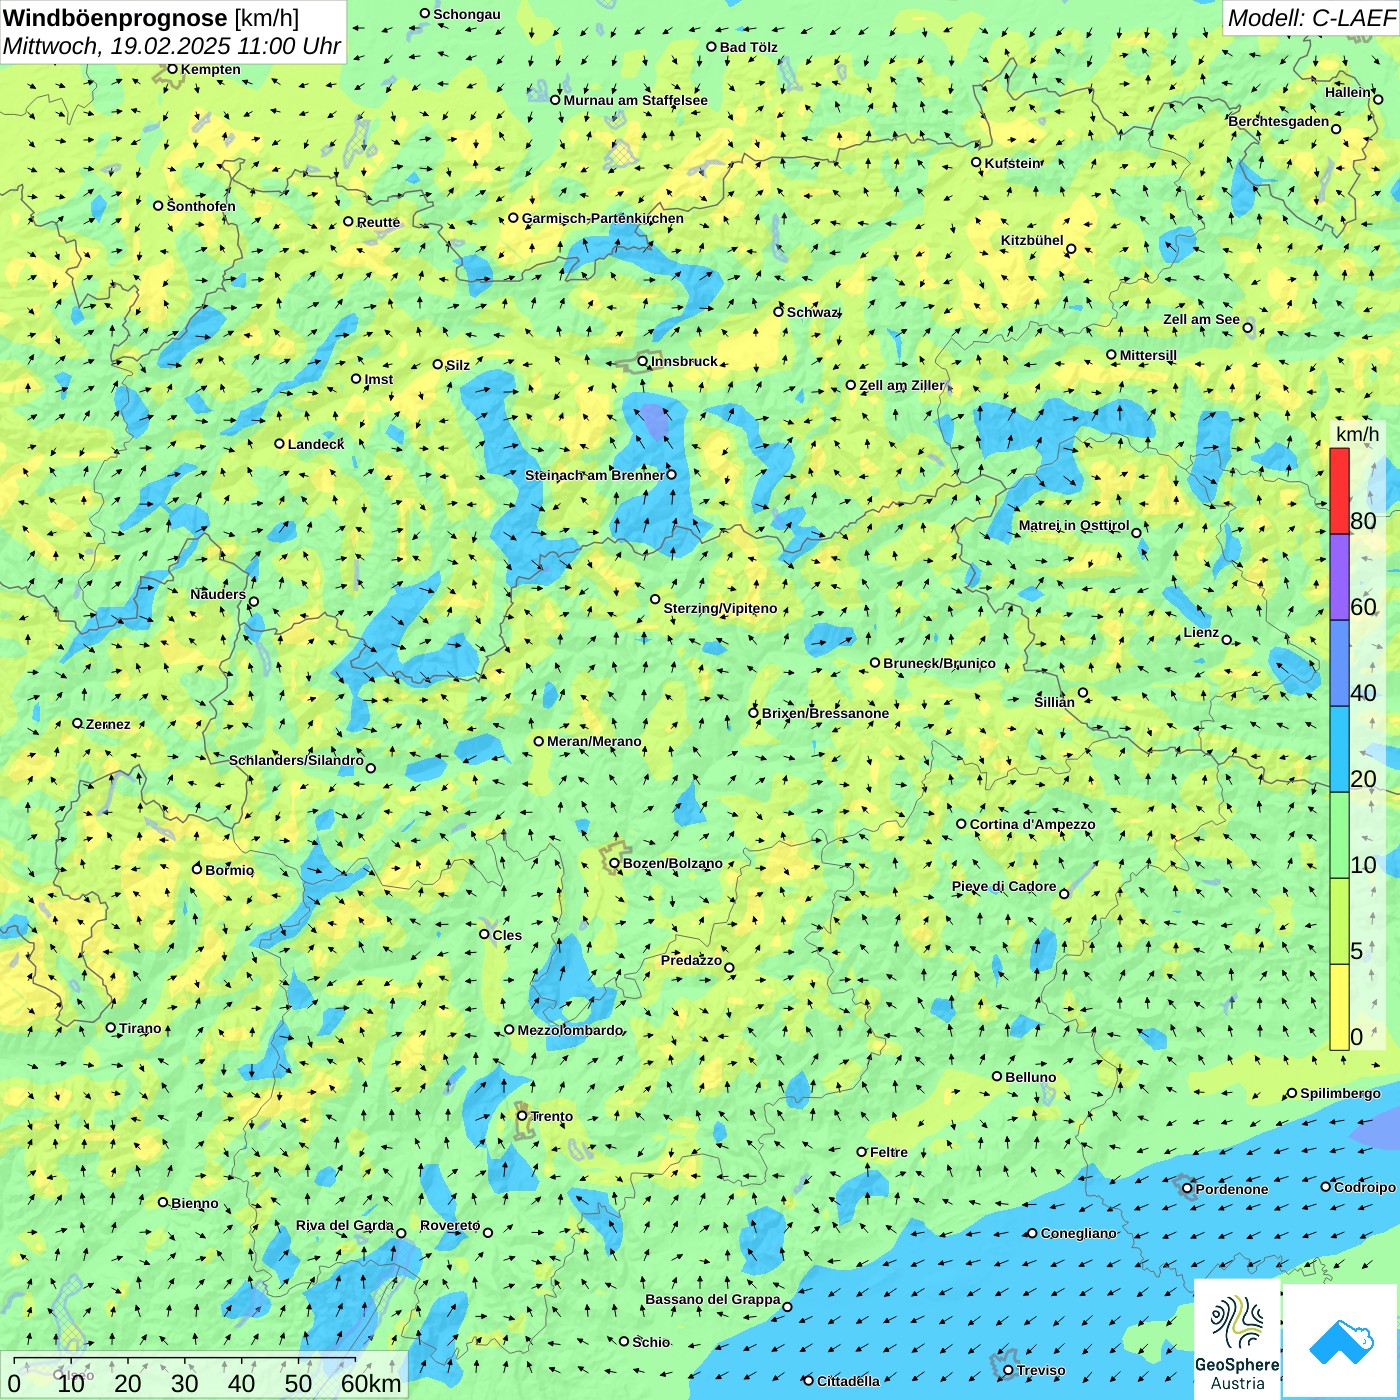Click the 'Murnau am Staffelsee' label
Screen dimensions: 1400x1400
[x=635, y=100]
